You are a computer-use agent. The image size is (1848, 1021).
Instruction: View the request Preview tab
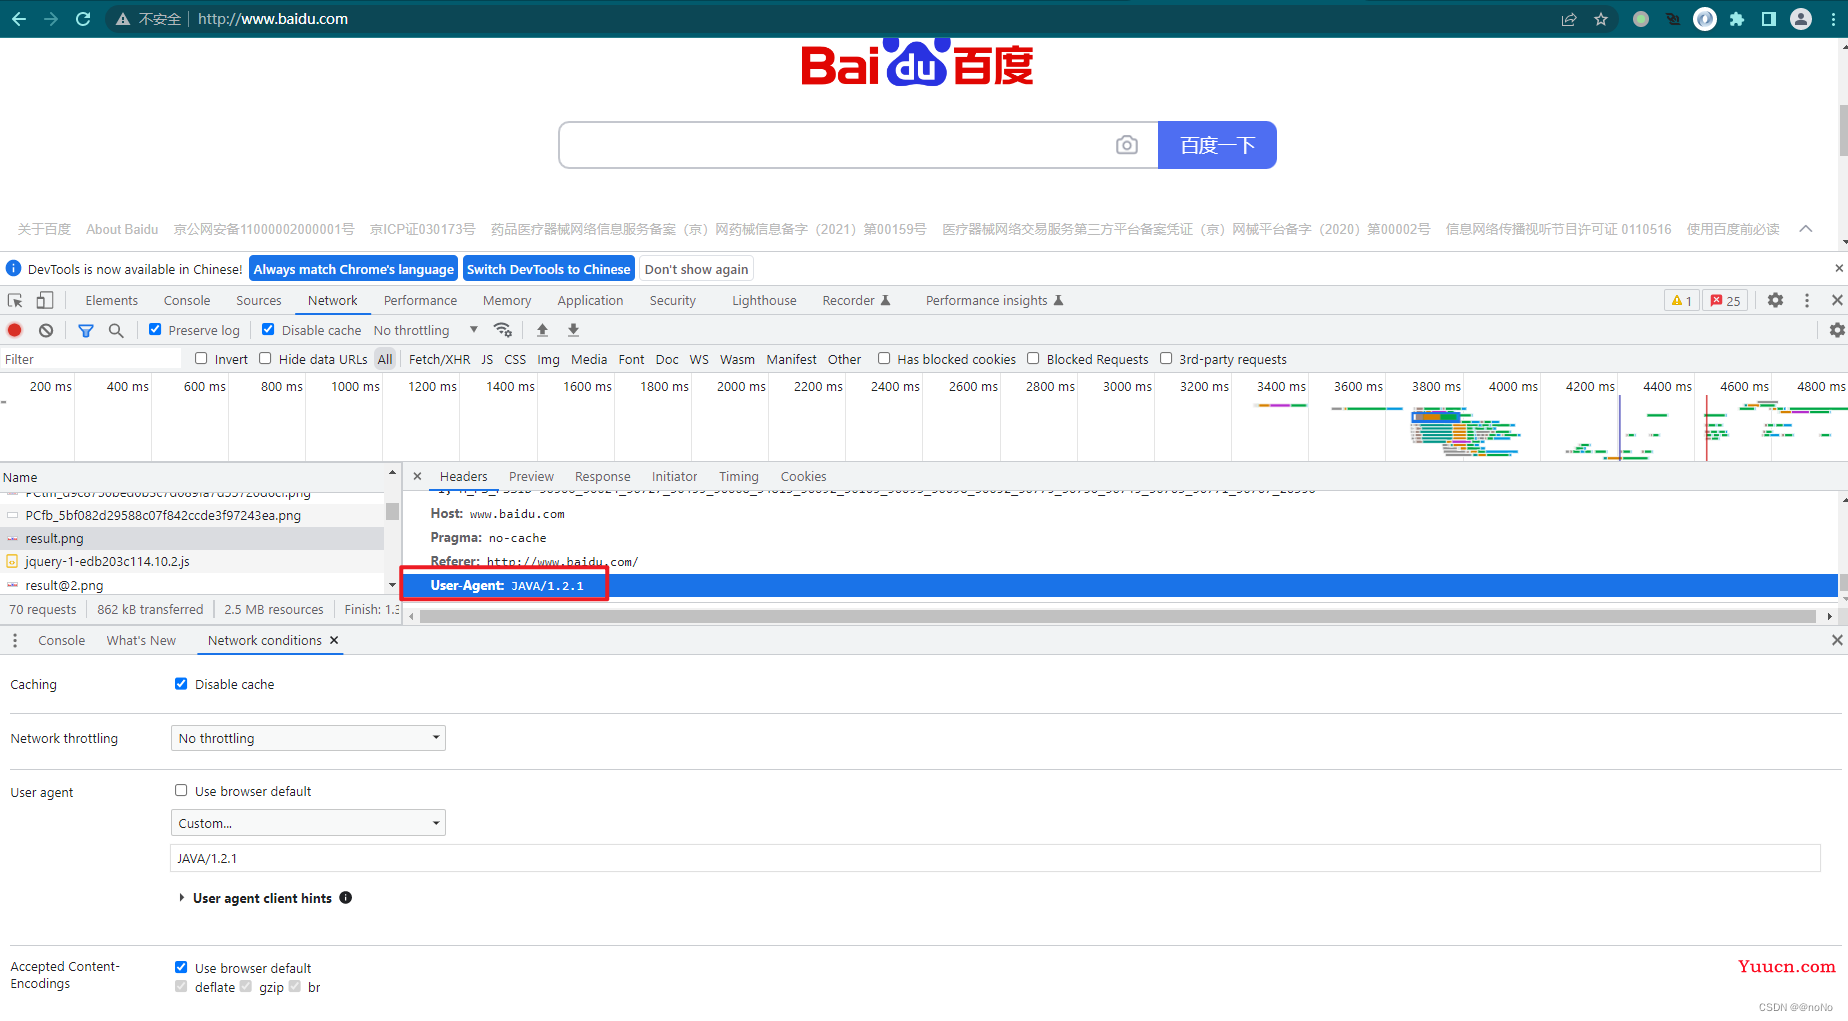[531, 476]
